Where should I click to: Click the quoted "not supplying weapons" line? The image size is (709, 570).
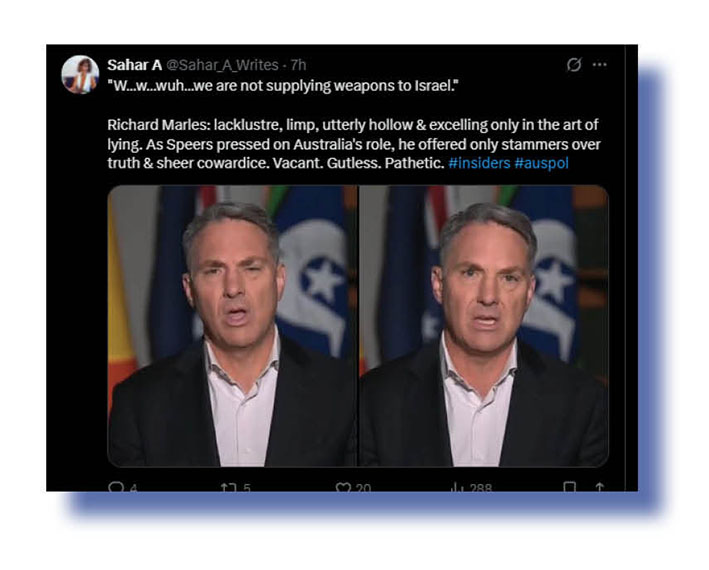(284, 85)
